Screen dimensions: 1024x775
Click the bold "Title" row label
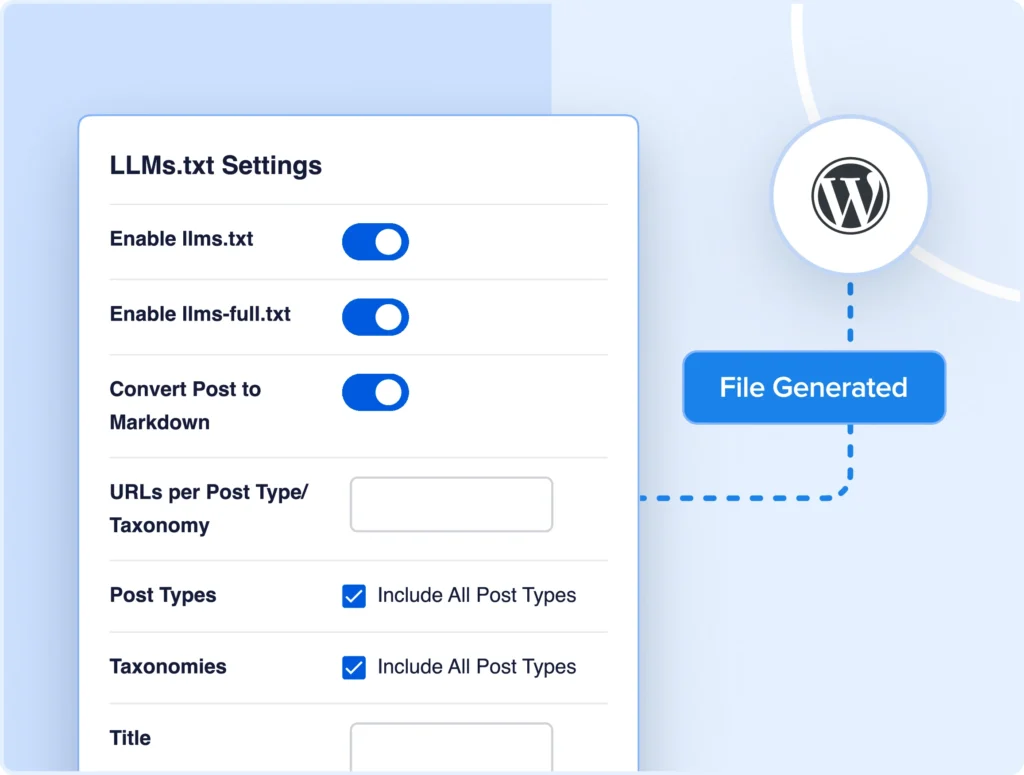pyautogui.click(x=130, y=738)
